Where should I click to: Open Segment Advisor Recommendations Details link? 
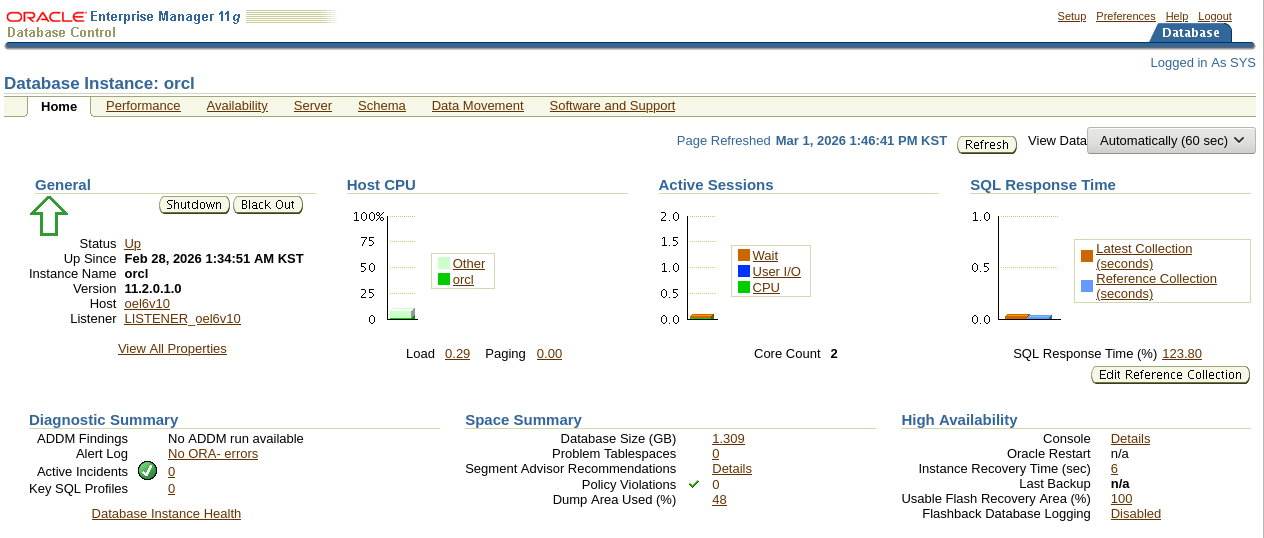732,469
